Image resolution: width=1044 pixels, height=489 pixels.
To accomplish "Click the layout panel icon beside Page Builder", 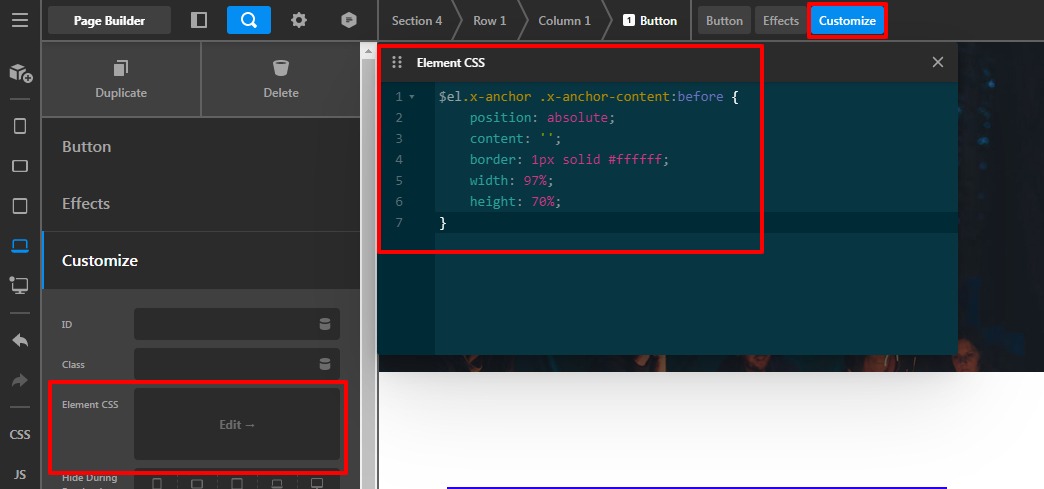I will point(199,20).
